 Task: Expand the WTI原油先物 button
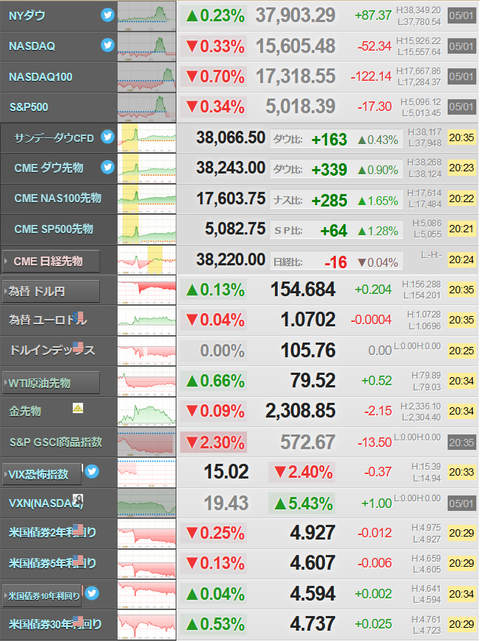[x=51, y=383]
